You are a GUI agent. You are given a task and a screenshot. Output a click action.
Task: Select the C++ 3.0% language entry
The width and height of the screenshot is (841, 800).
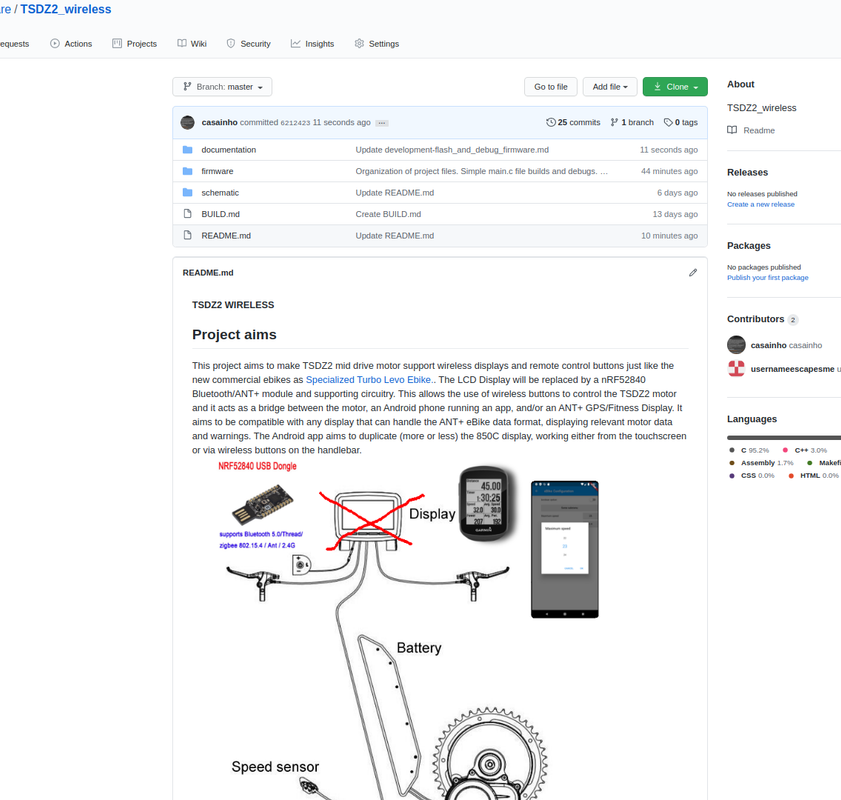(x=805, y=450)
